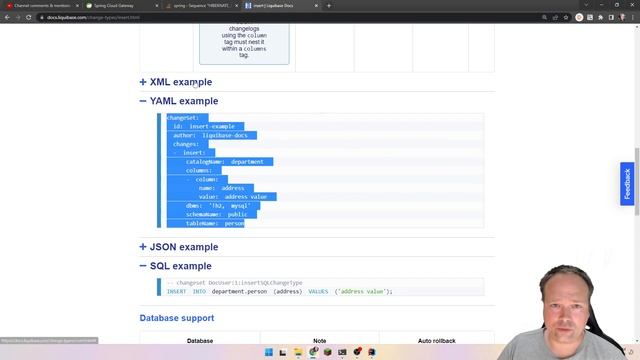The width and height of the screenshot is (640, 360).
Task: Click the 'name: address' YAML line
Action: coord(221,188)
